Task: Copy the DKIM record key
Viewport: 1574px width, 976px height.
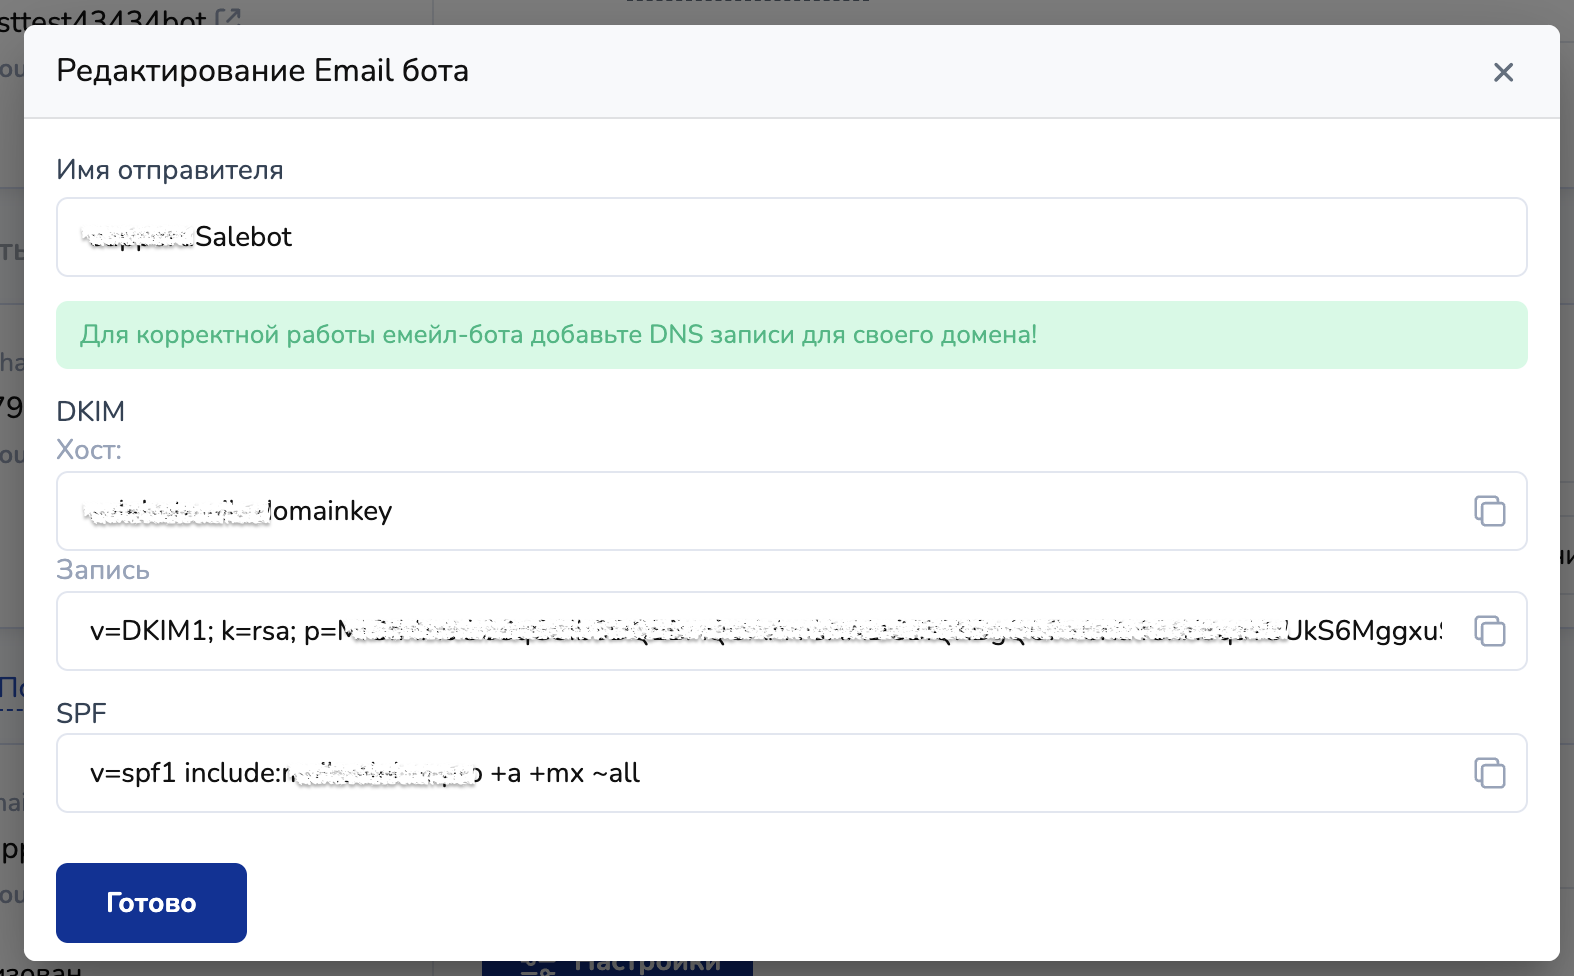Action: (1489, 631)
